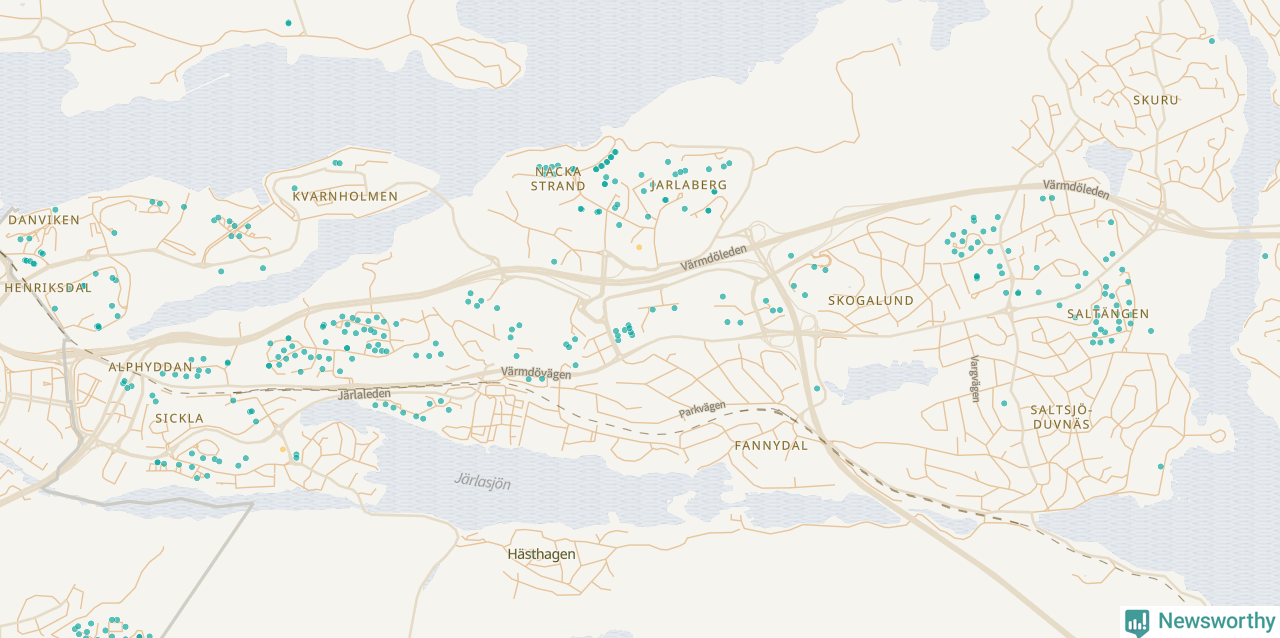
Task: Click the SKURU district label
Action: 1156,100
